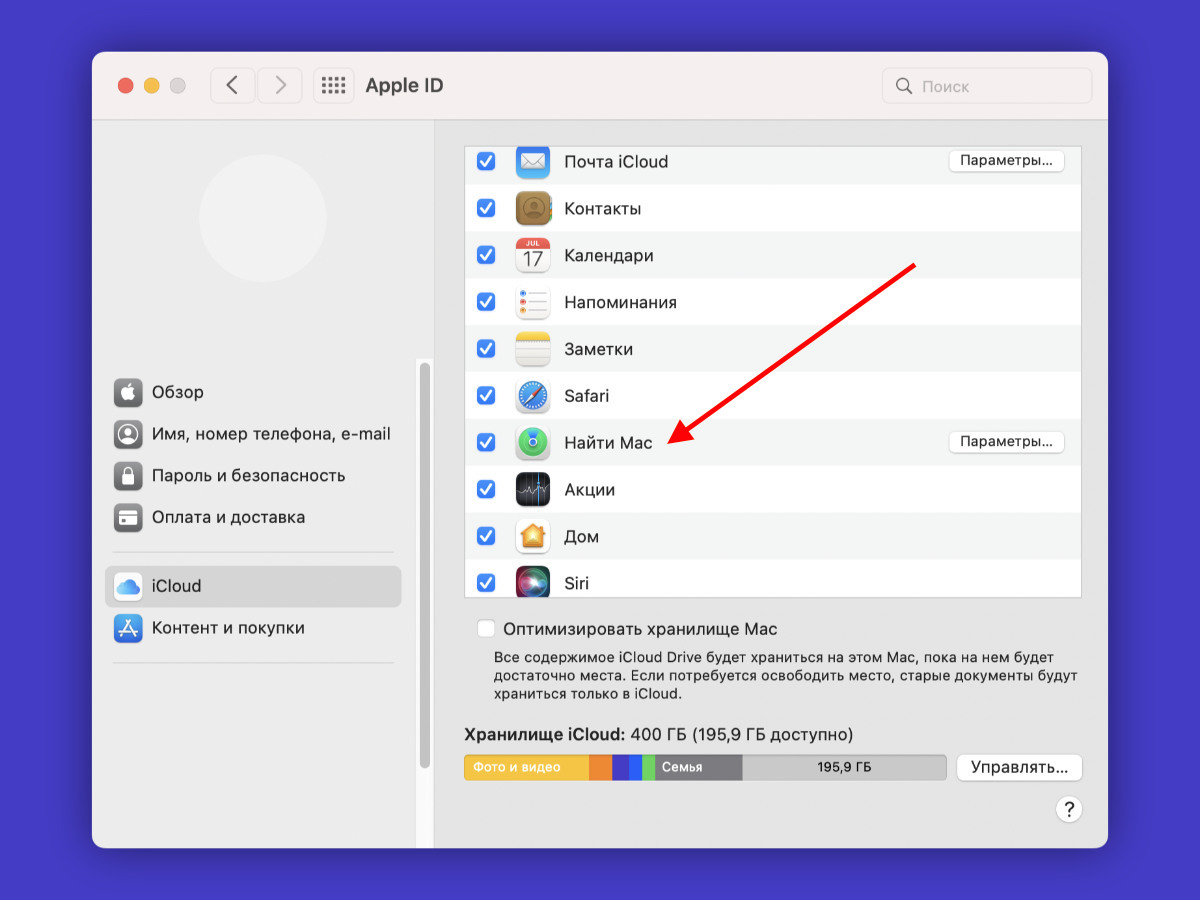
Task: Click the Safari compass icon
Action: (533, 396)
